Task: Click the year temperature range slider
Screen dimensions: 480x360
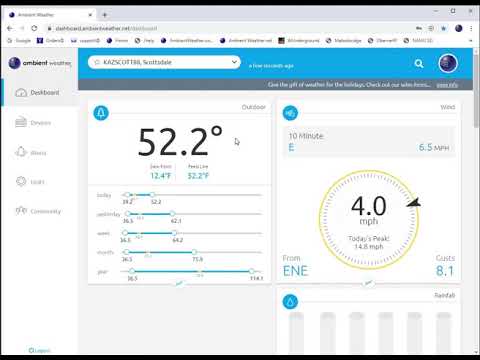Action: click(192, 271)
